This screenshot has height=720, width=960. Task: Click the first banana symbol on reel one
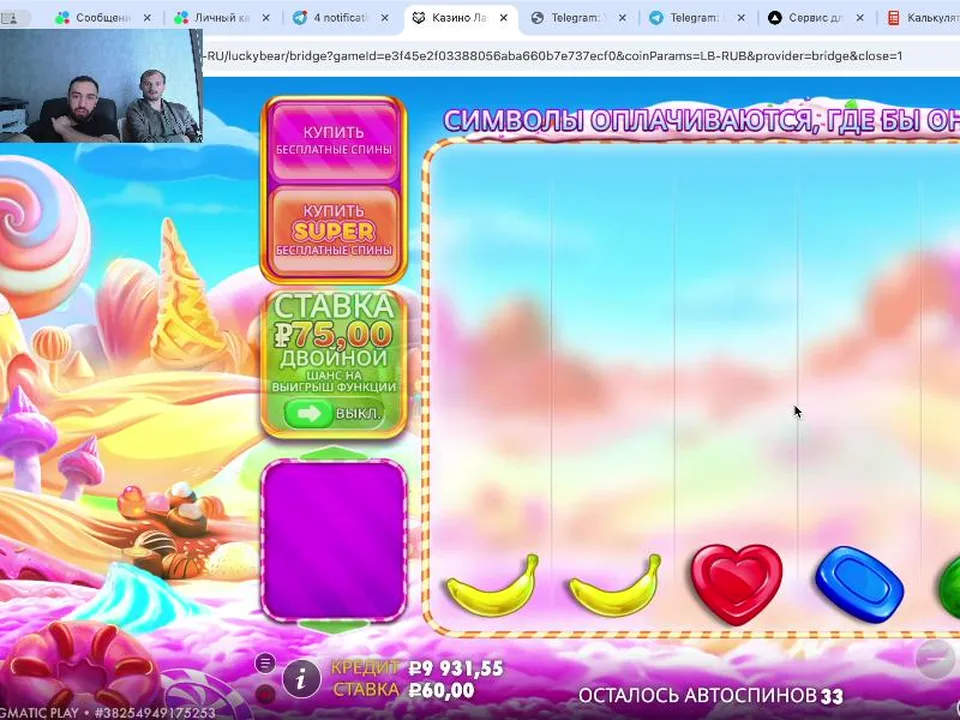click(493, 585)
